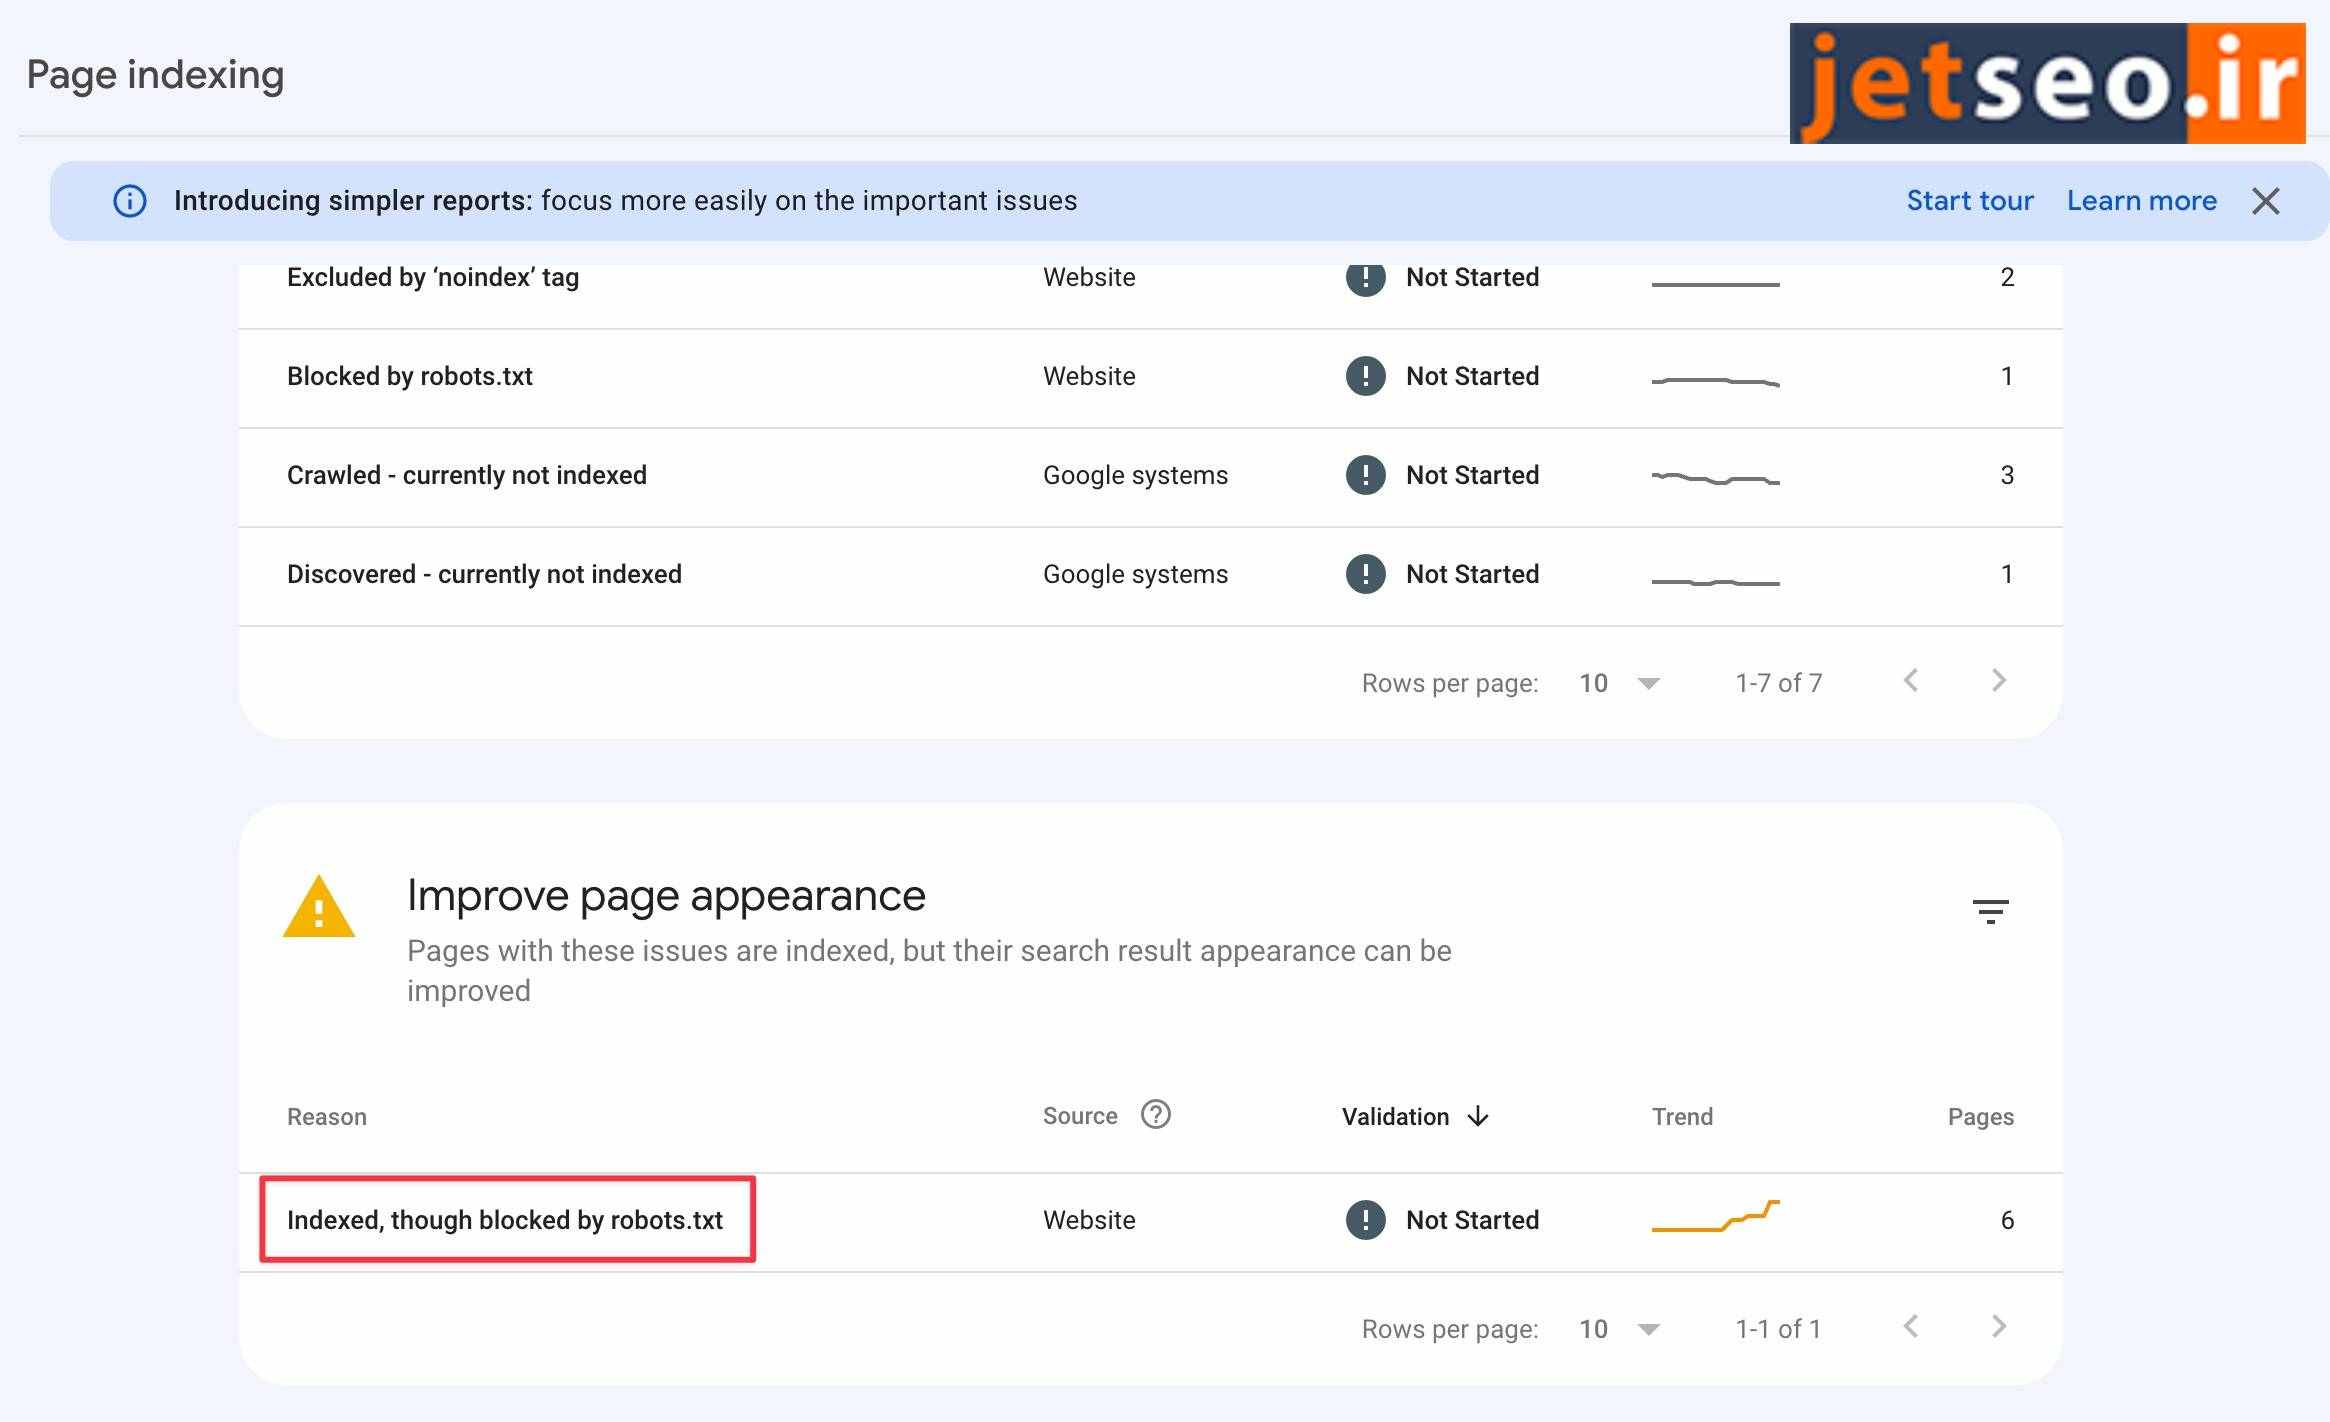Go to previous page in upper table
The width and height of the screenshot is (2330, 1422).
click(x=1911, y=681)
